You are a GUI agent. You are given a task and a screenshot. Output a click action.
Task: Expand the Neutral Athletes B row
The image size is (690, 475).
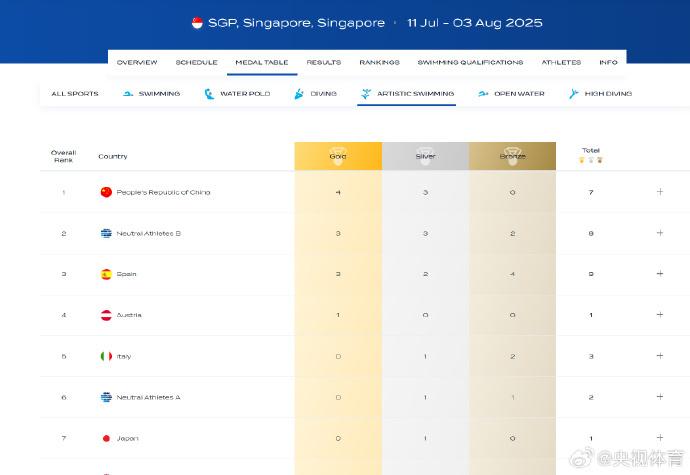pyautogui.click(x=660, y=233)
